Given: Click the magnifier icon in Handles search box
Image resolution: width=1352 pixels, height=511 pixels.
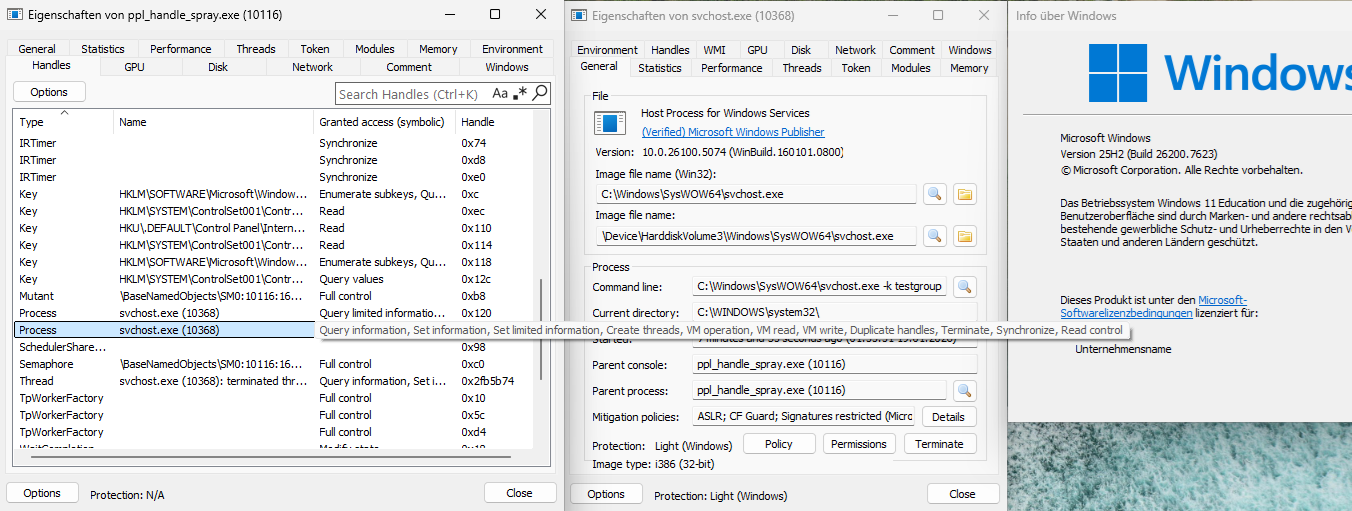Looking at the screenshot, I should [x=540, y=93].
